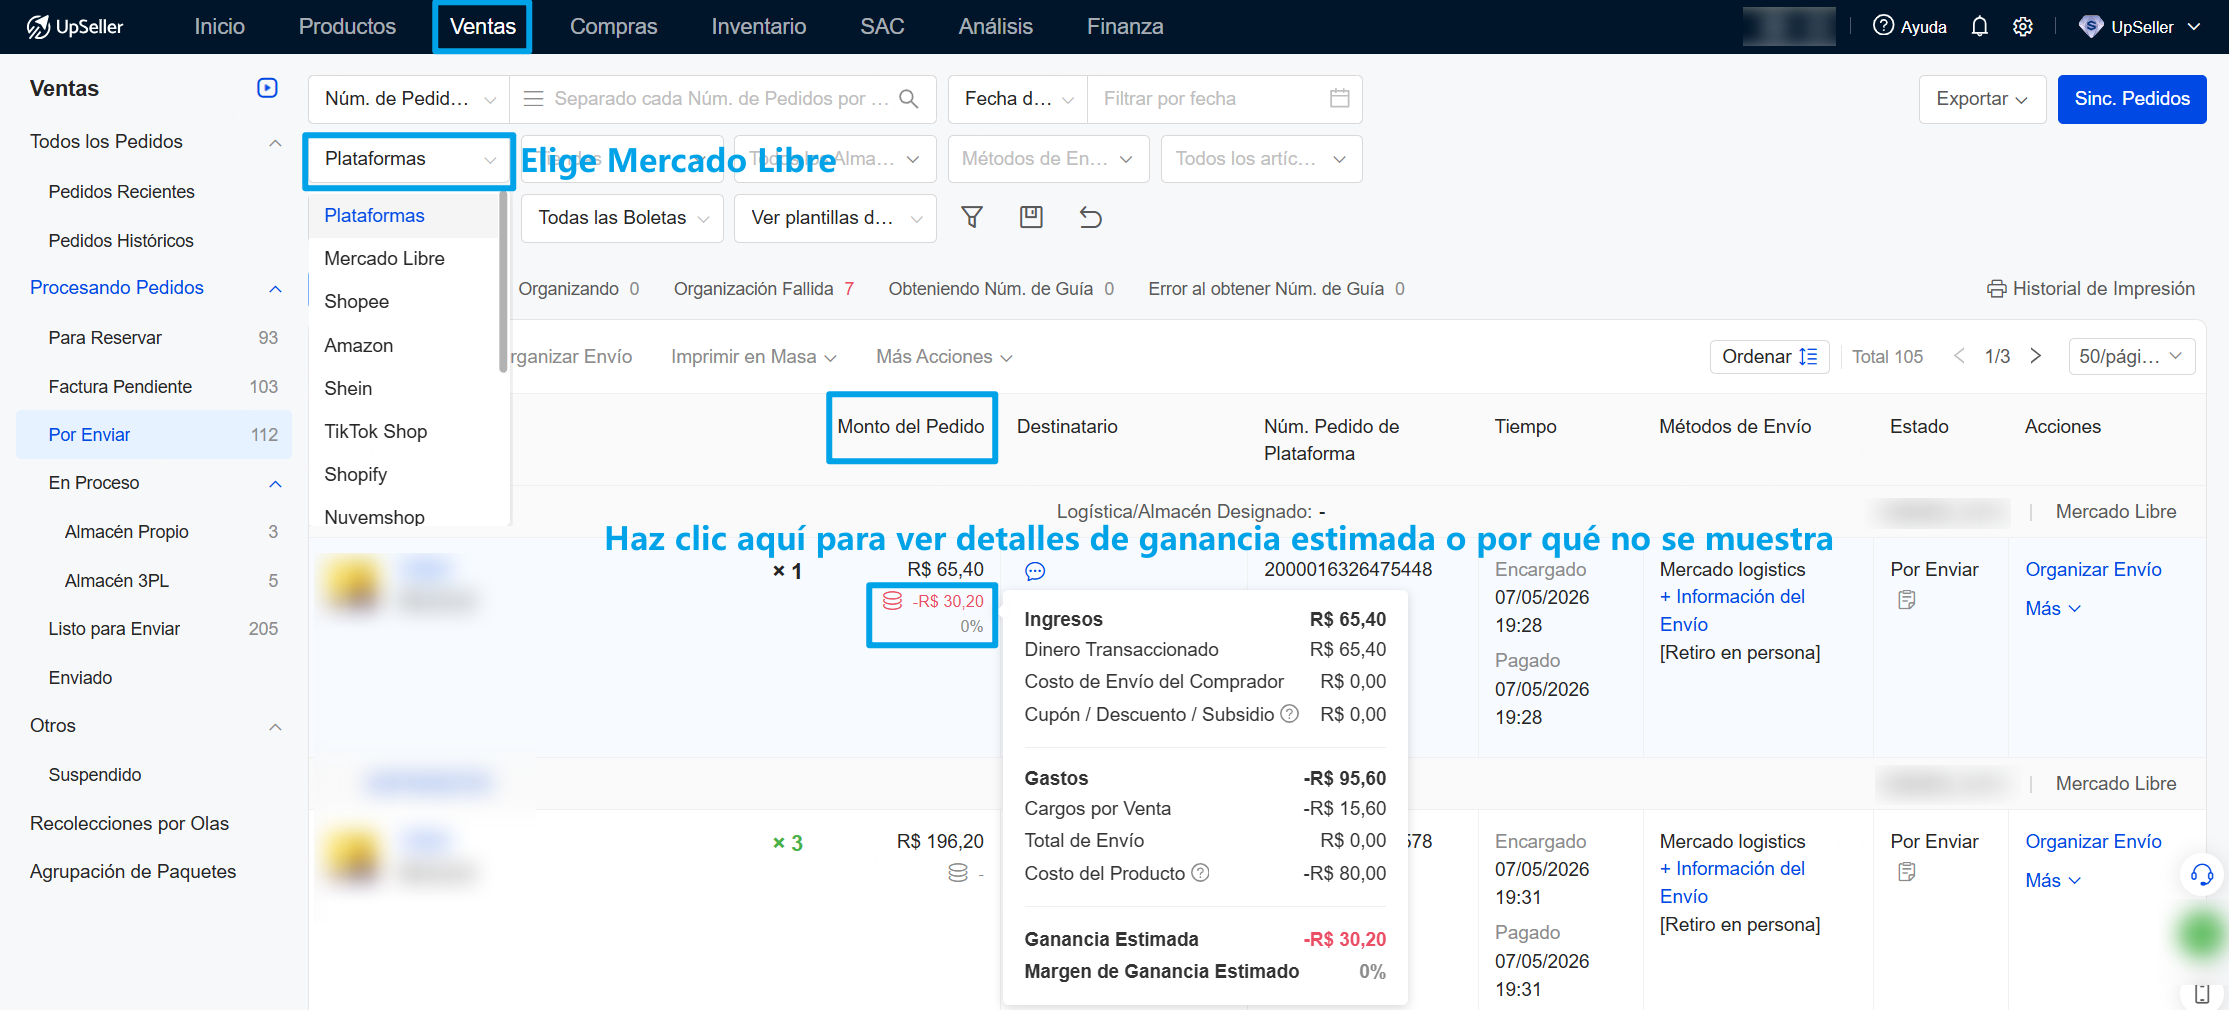This screenshot has width=2229, height=1010.
Task: Select Shopee in the platform list
Action: 403,302
